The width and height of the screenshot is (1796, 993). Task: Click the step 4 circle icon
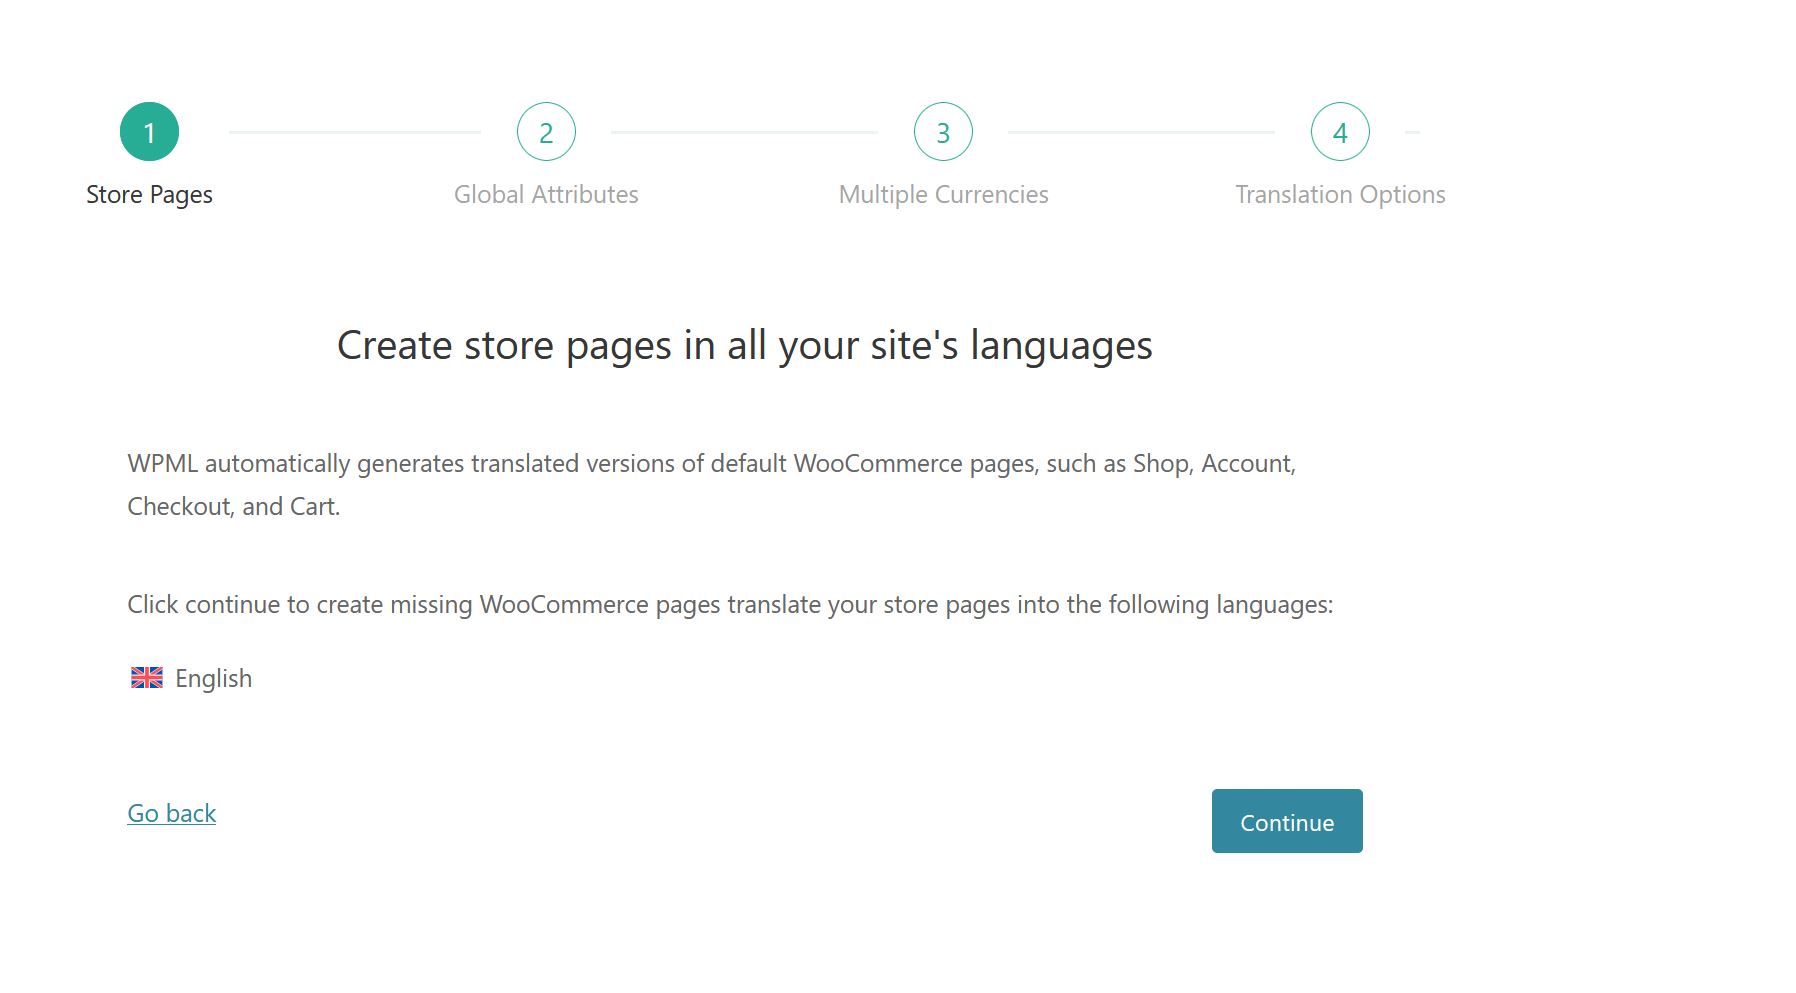[x=1340, y=132]
